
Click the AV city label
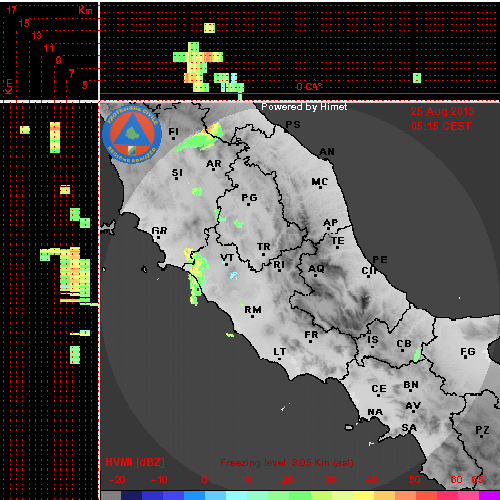(x=413, y=406)
